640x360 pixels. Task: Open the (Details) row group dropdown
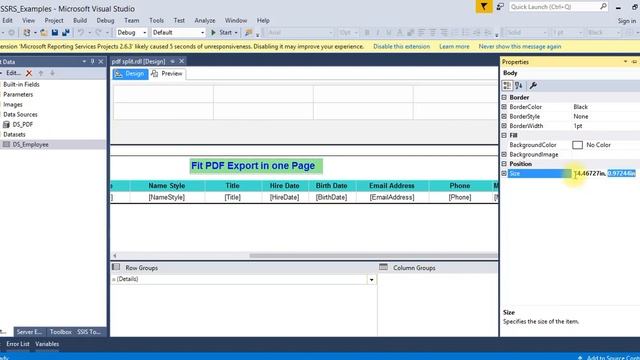click(371, 280)
